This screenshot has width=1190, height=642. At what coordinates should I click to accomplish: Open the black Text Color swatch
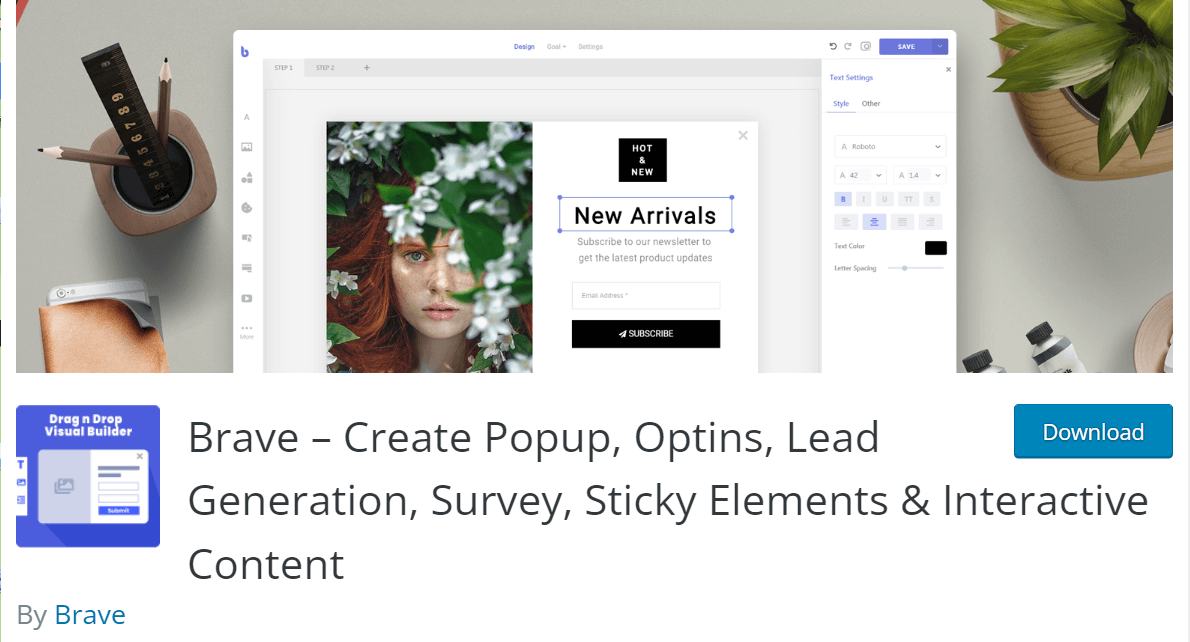tap(936, 247)
